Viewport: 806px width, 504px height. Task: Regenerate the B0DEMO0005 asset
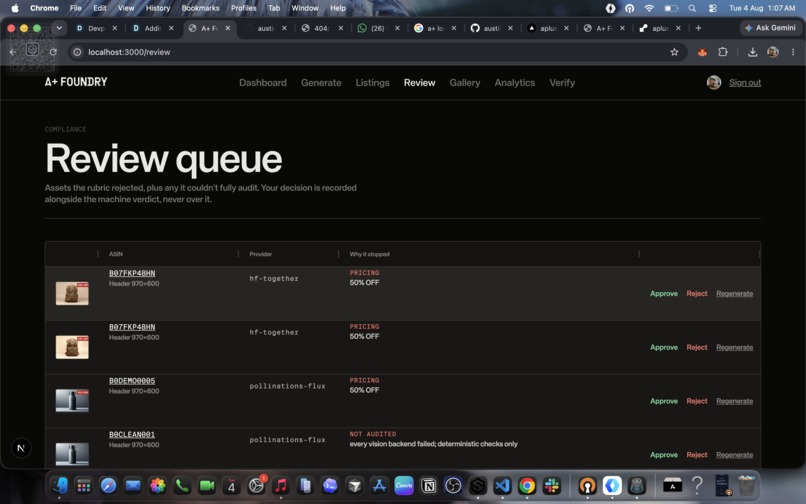(735, 401)
